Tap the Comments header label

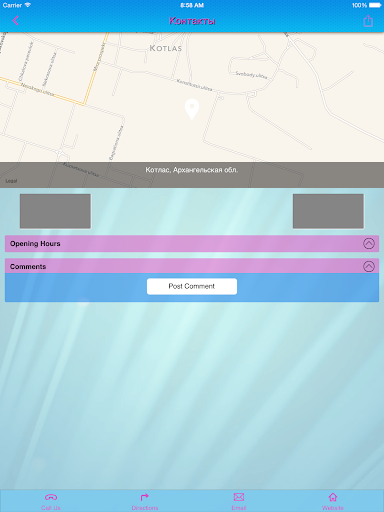(x=28, y=266)
